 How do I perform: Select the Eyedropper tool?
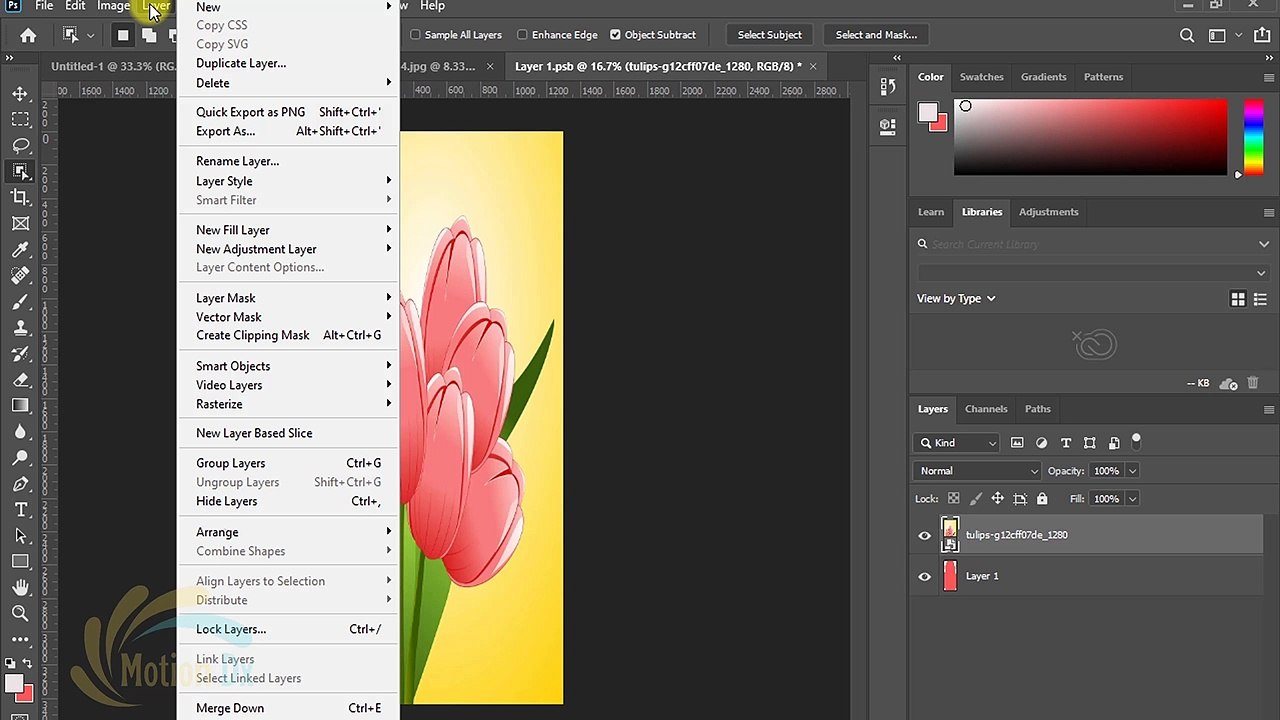pyautogui.click(x=20, y=250)
